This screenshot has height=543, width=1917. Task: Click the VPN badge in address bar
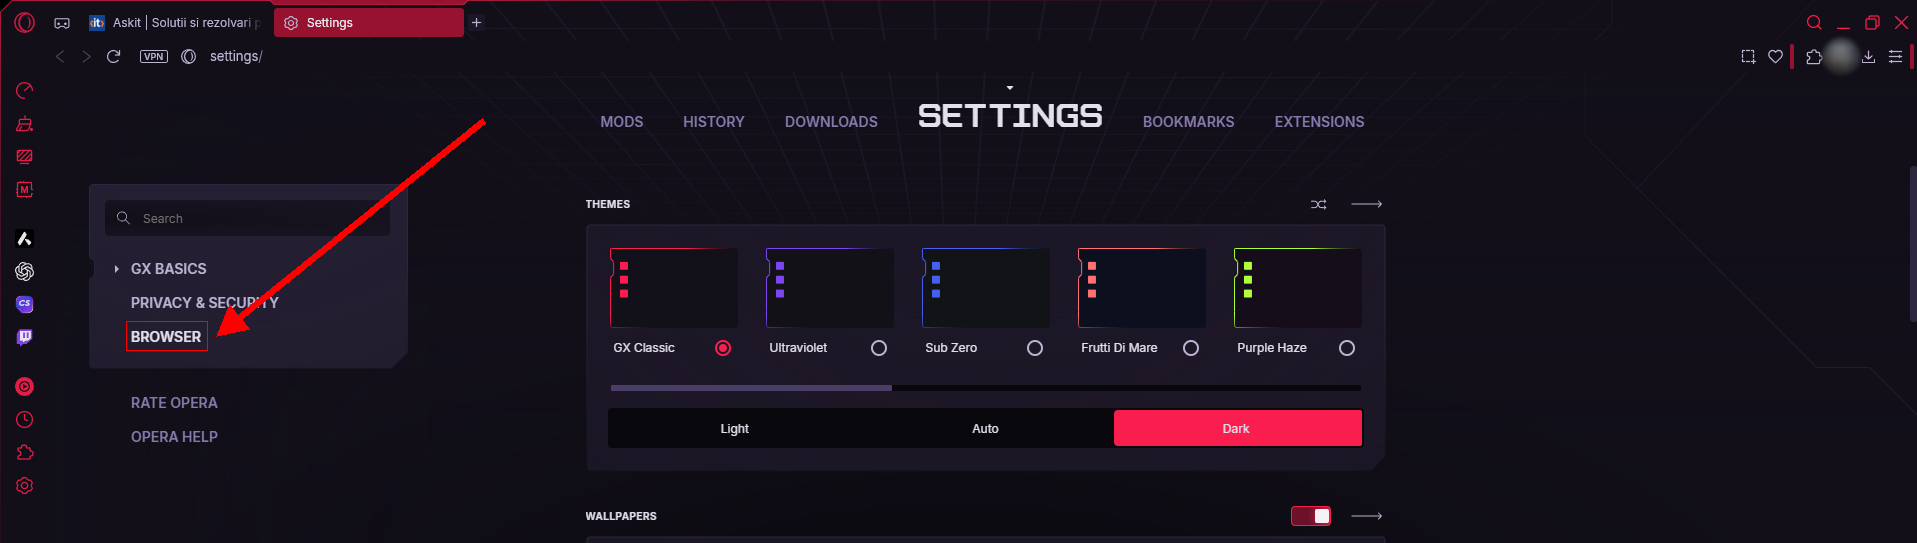click(153, 57)
